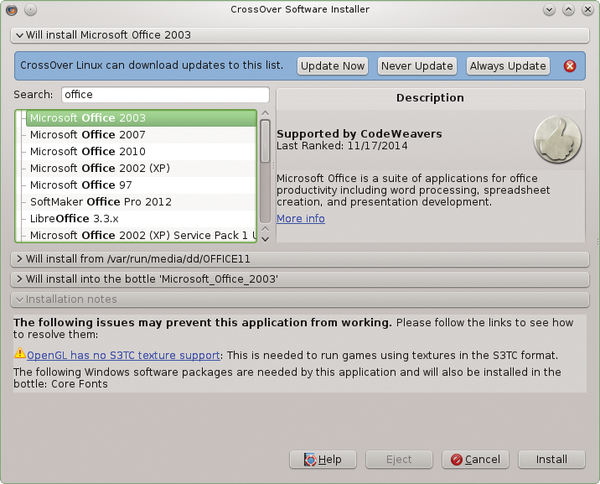Viewport: 600px width, 484px height.
Task: Click the CrossOver window menu icon
Action: coord(11,10)
